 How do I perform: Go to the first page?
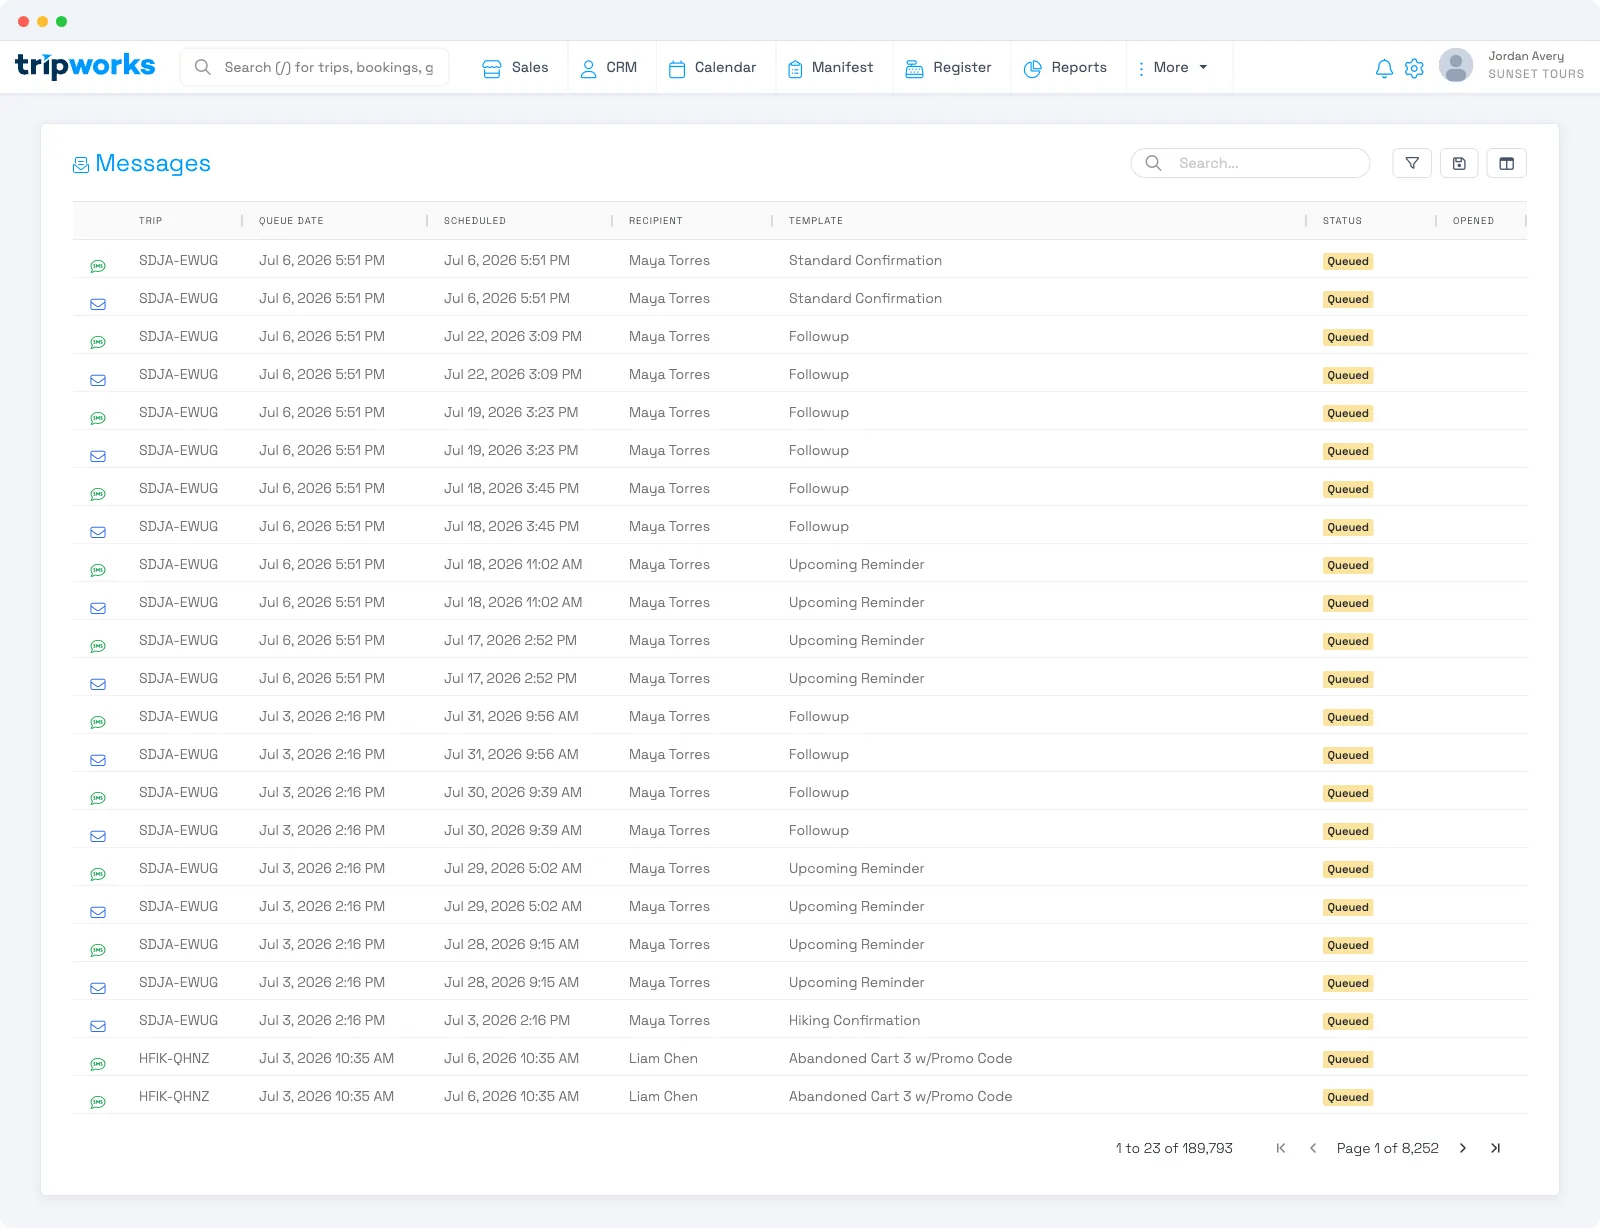tap(1281, 1148)
